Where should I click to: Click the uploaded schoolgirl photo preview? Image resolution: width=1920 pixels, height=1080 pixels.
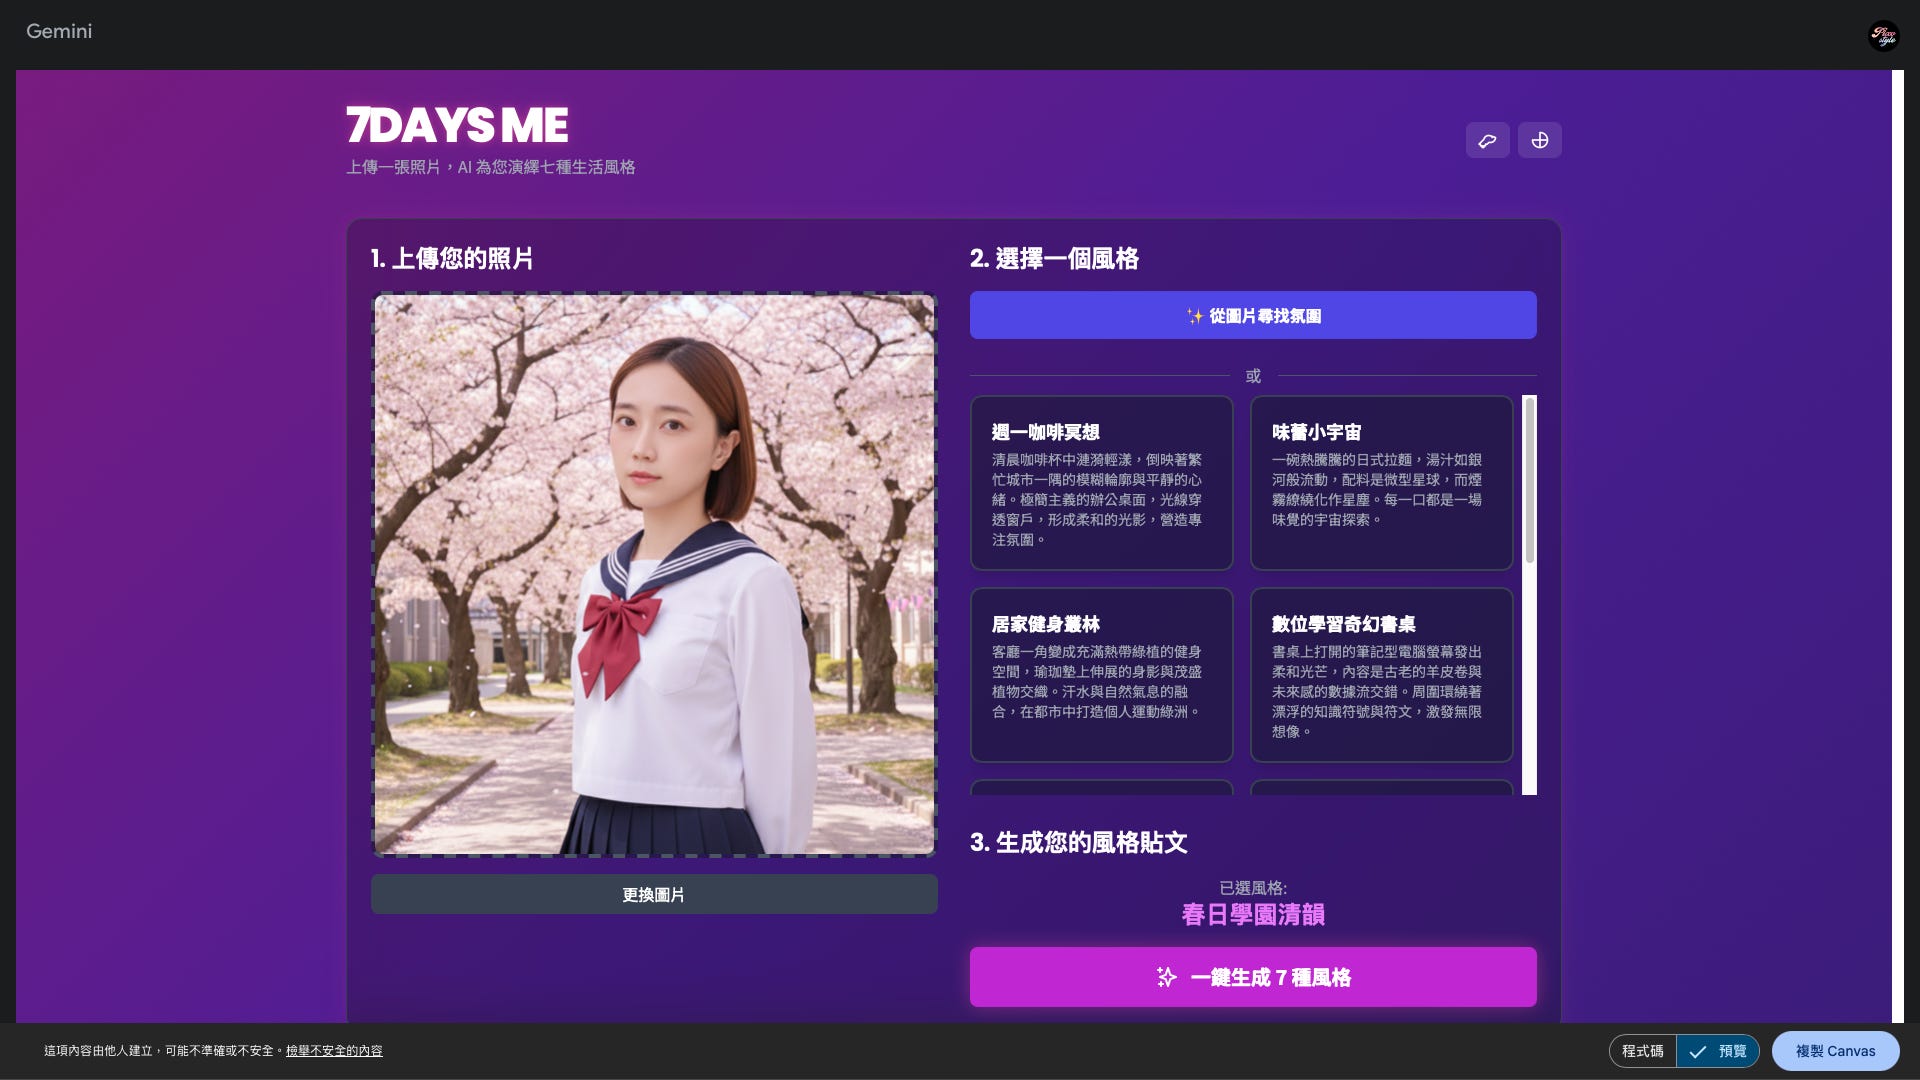point(654,575)
